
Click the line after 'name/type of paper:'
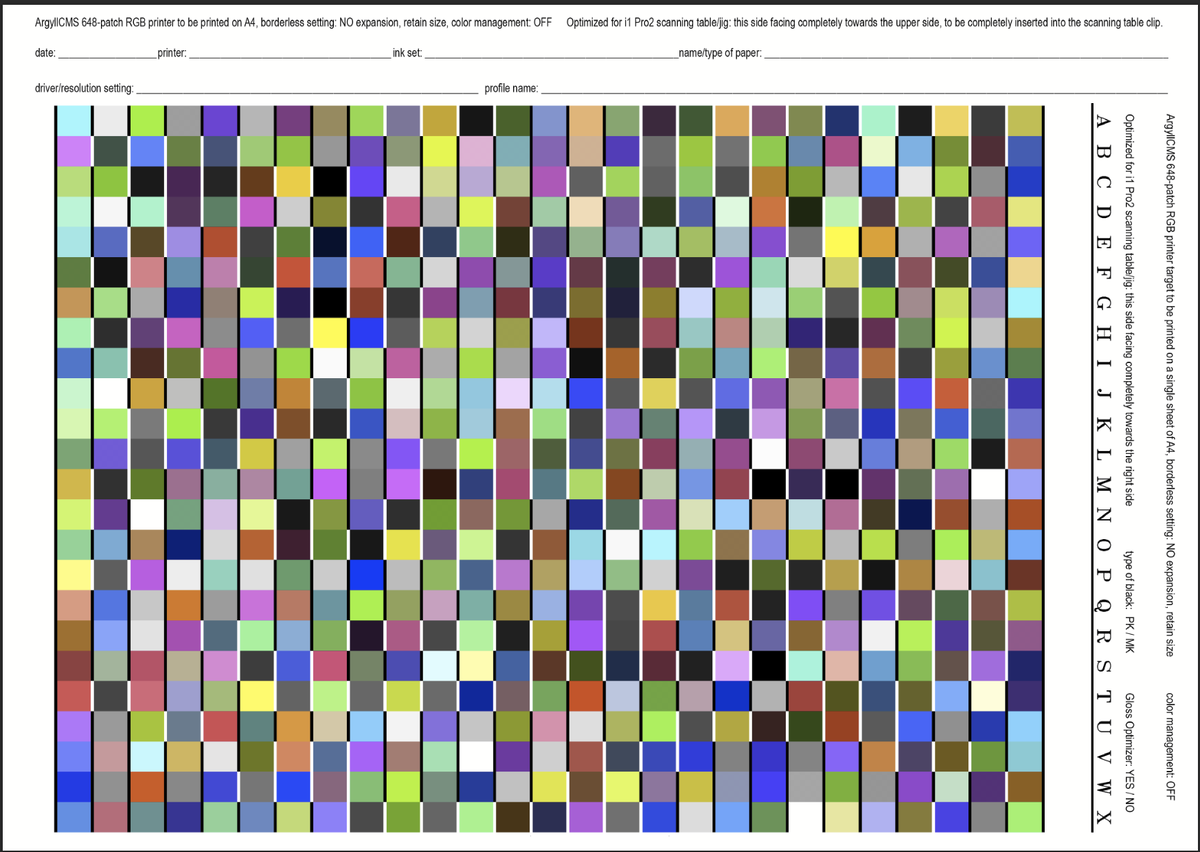tap(967, 53)
